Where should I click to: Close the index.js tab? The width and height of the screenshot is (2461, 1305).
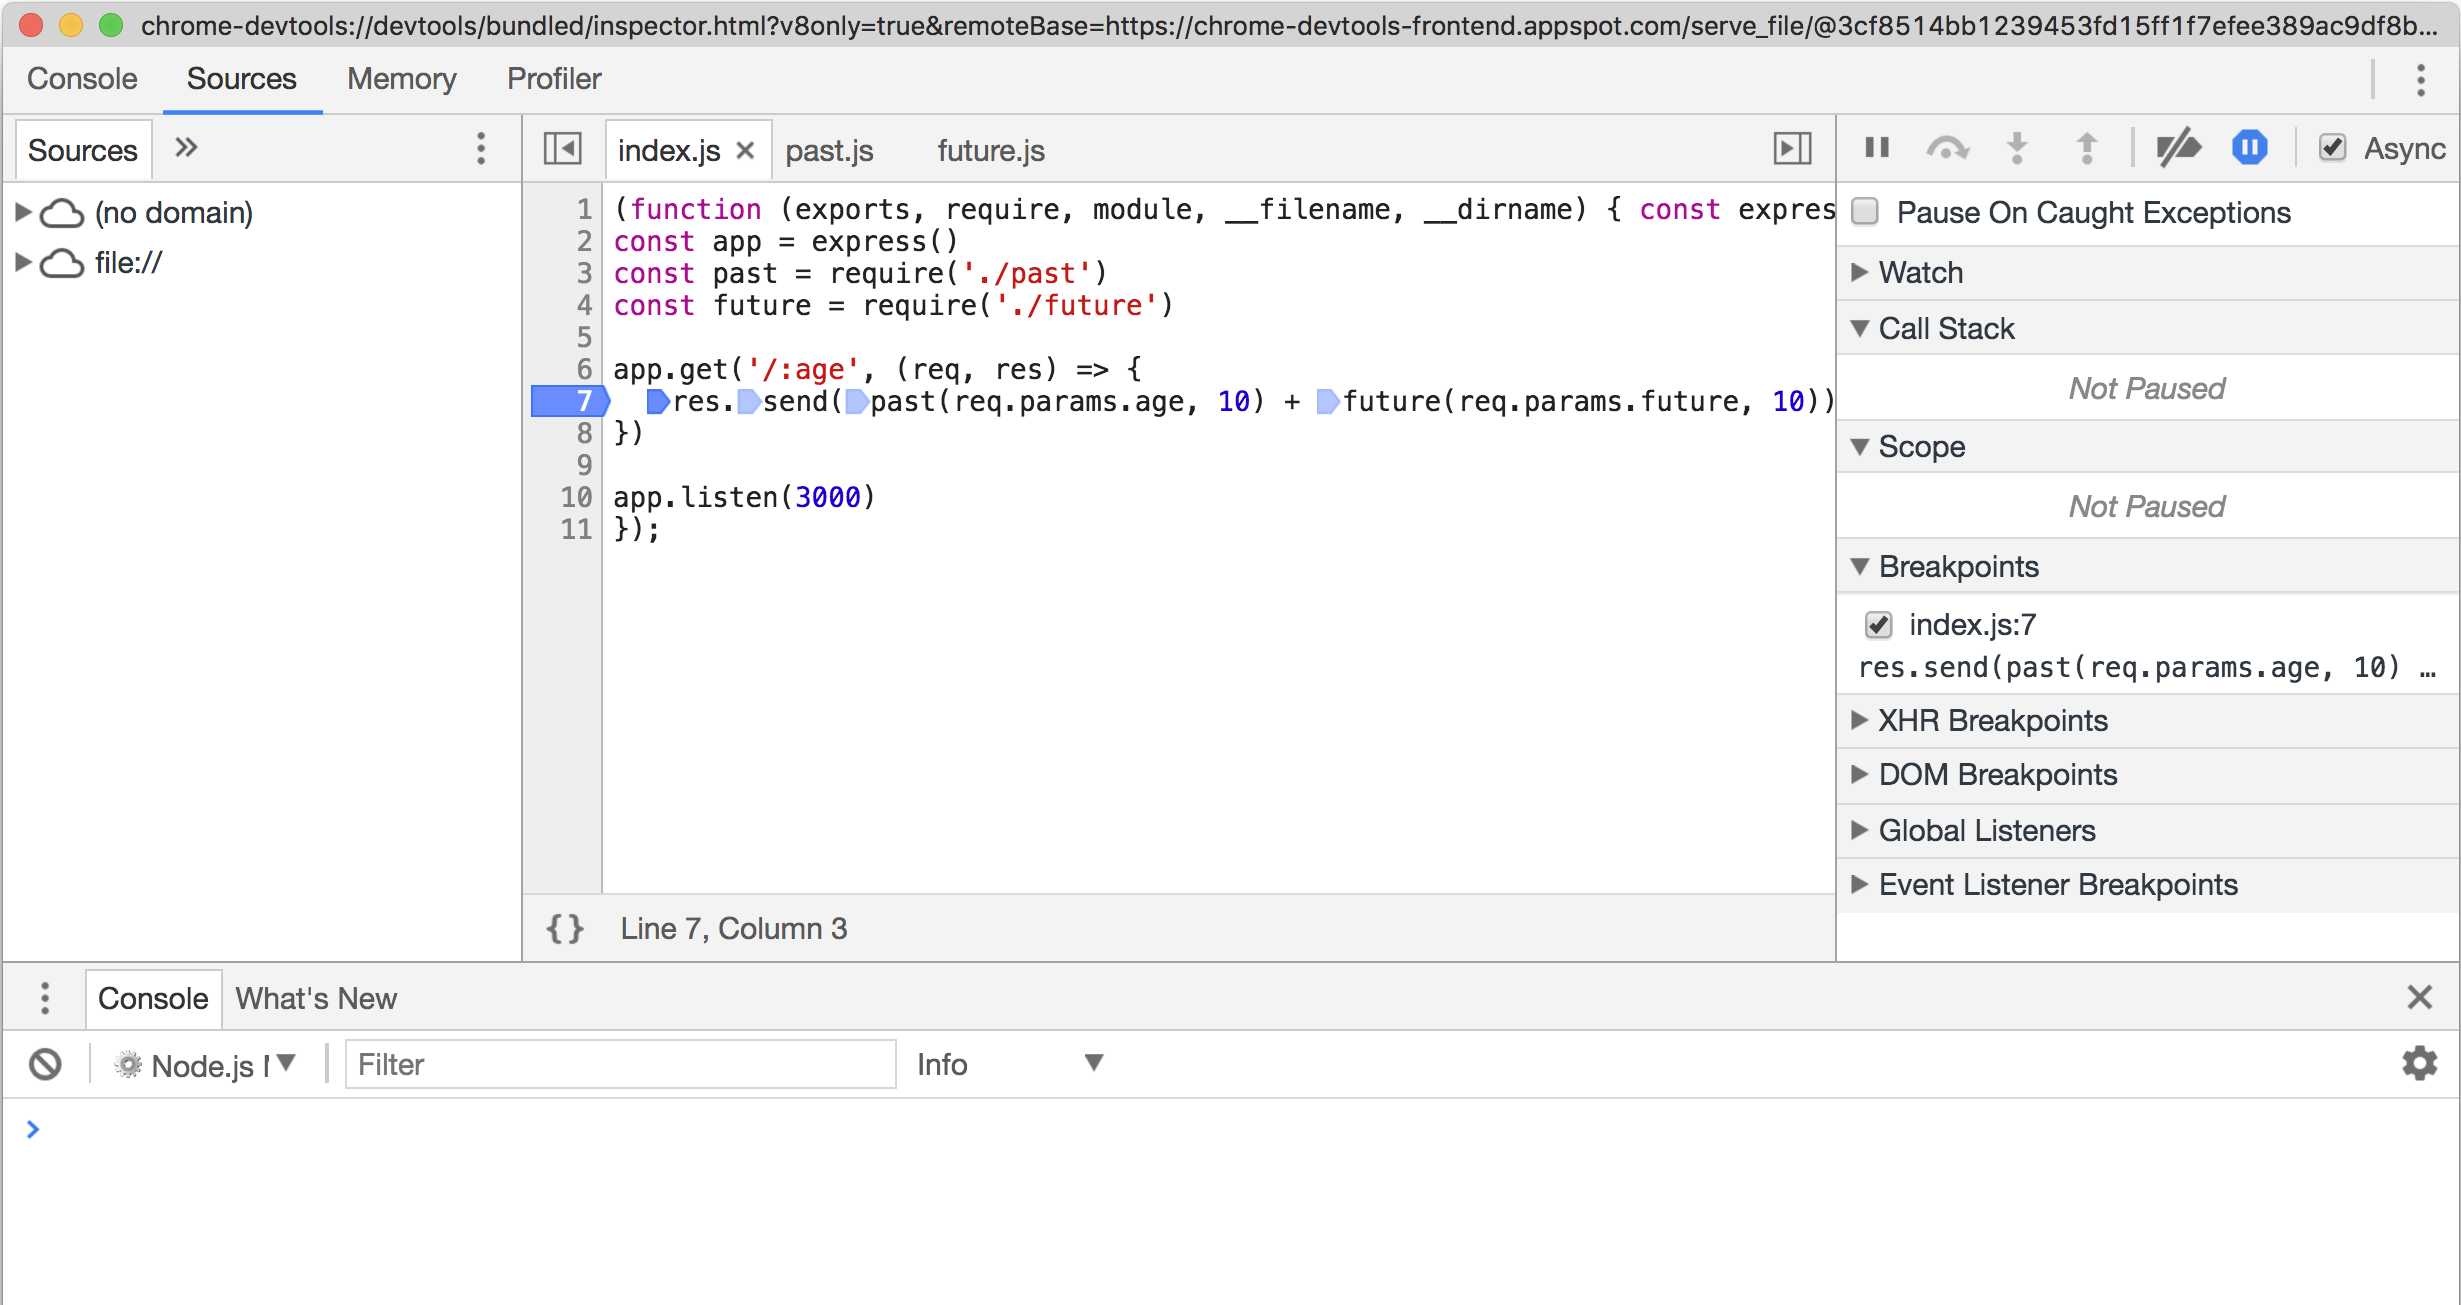point(745,150)
